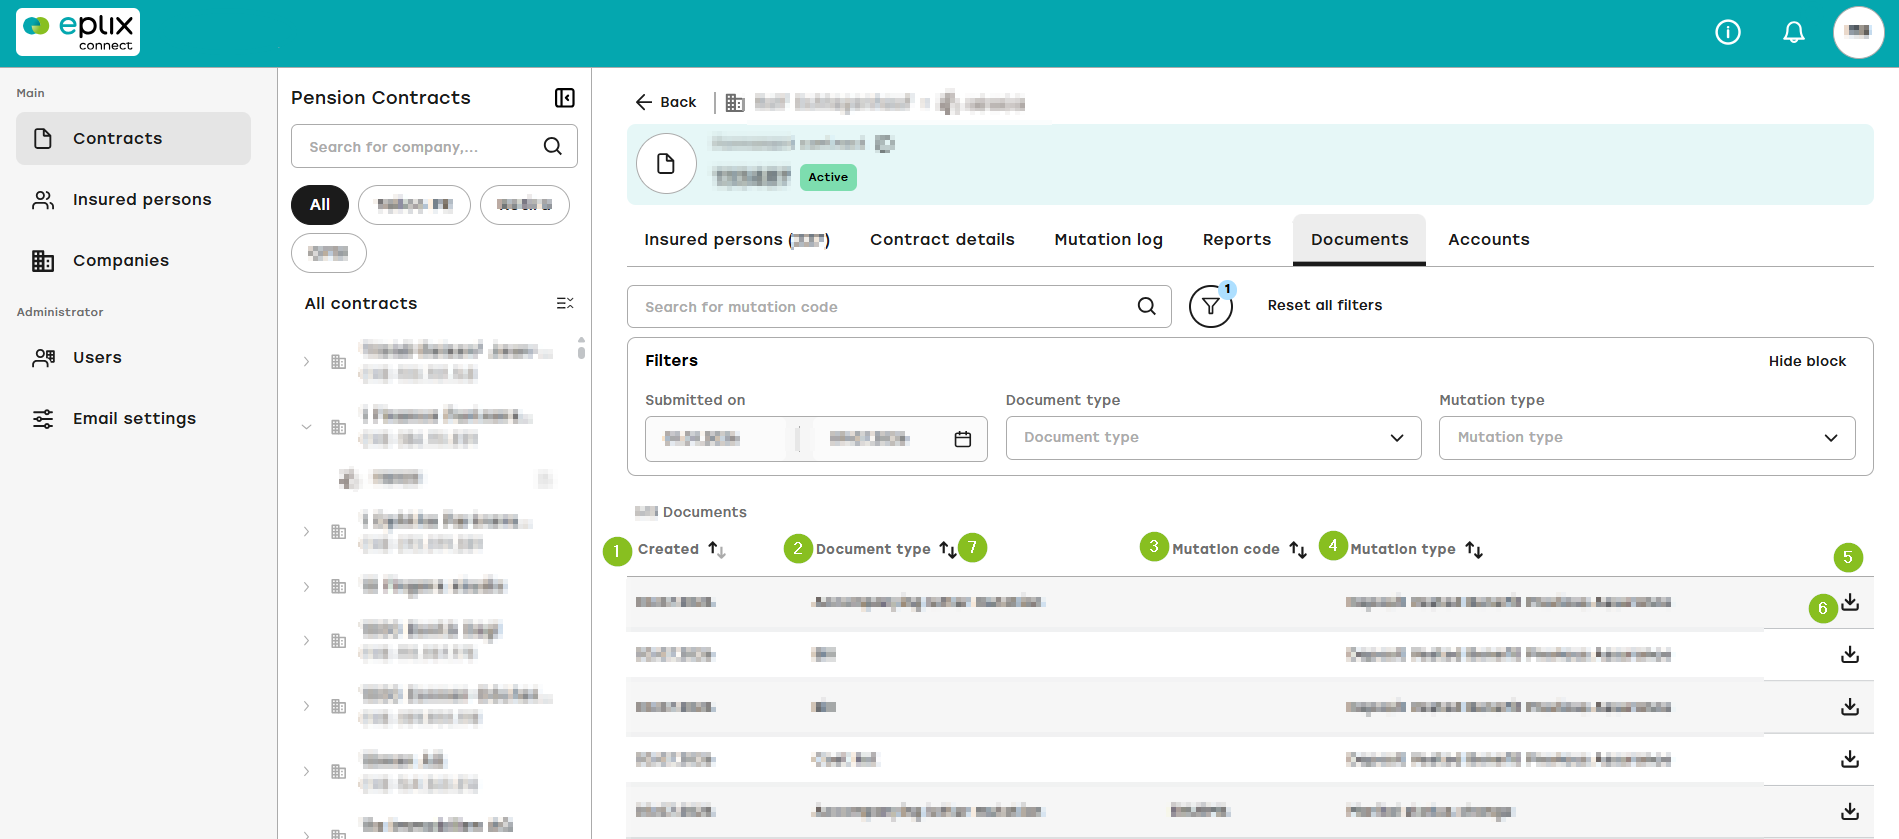The image size is (1899, 839).
Task: Open the user avatar menu
Action: 1858,33
